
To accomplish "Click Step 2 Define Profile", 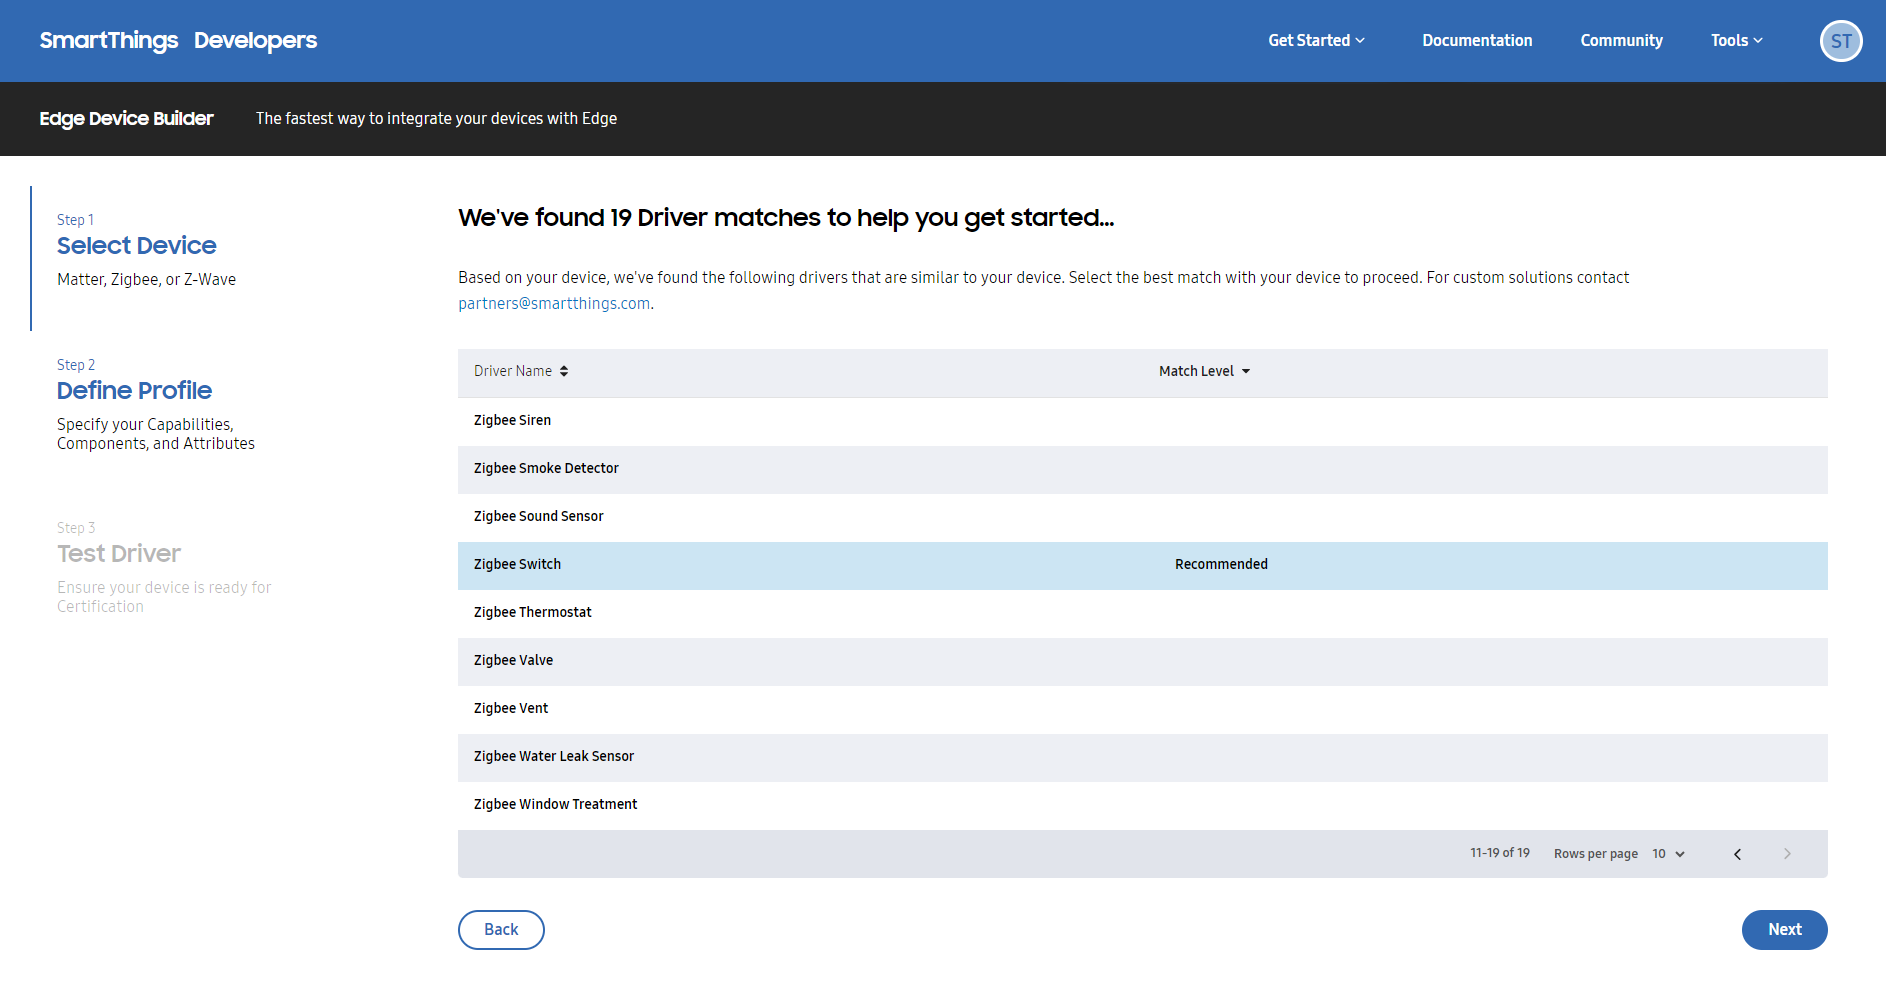I will click(134, 390).
